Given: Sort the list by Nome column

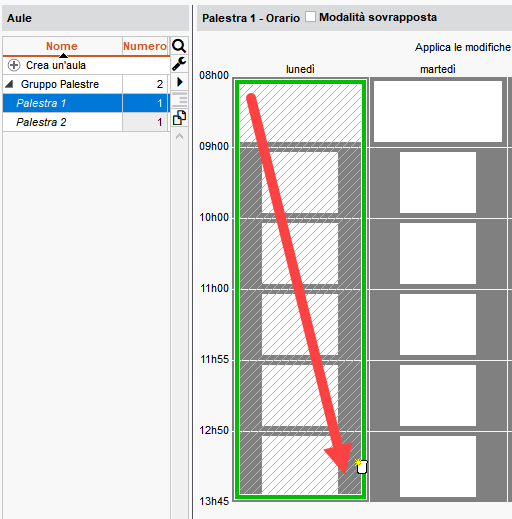Looking at the screenshot, I should pyautogui.click(x=62, y=46).
